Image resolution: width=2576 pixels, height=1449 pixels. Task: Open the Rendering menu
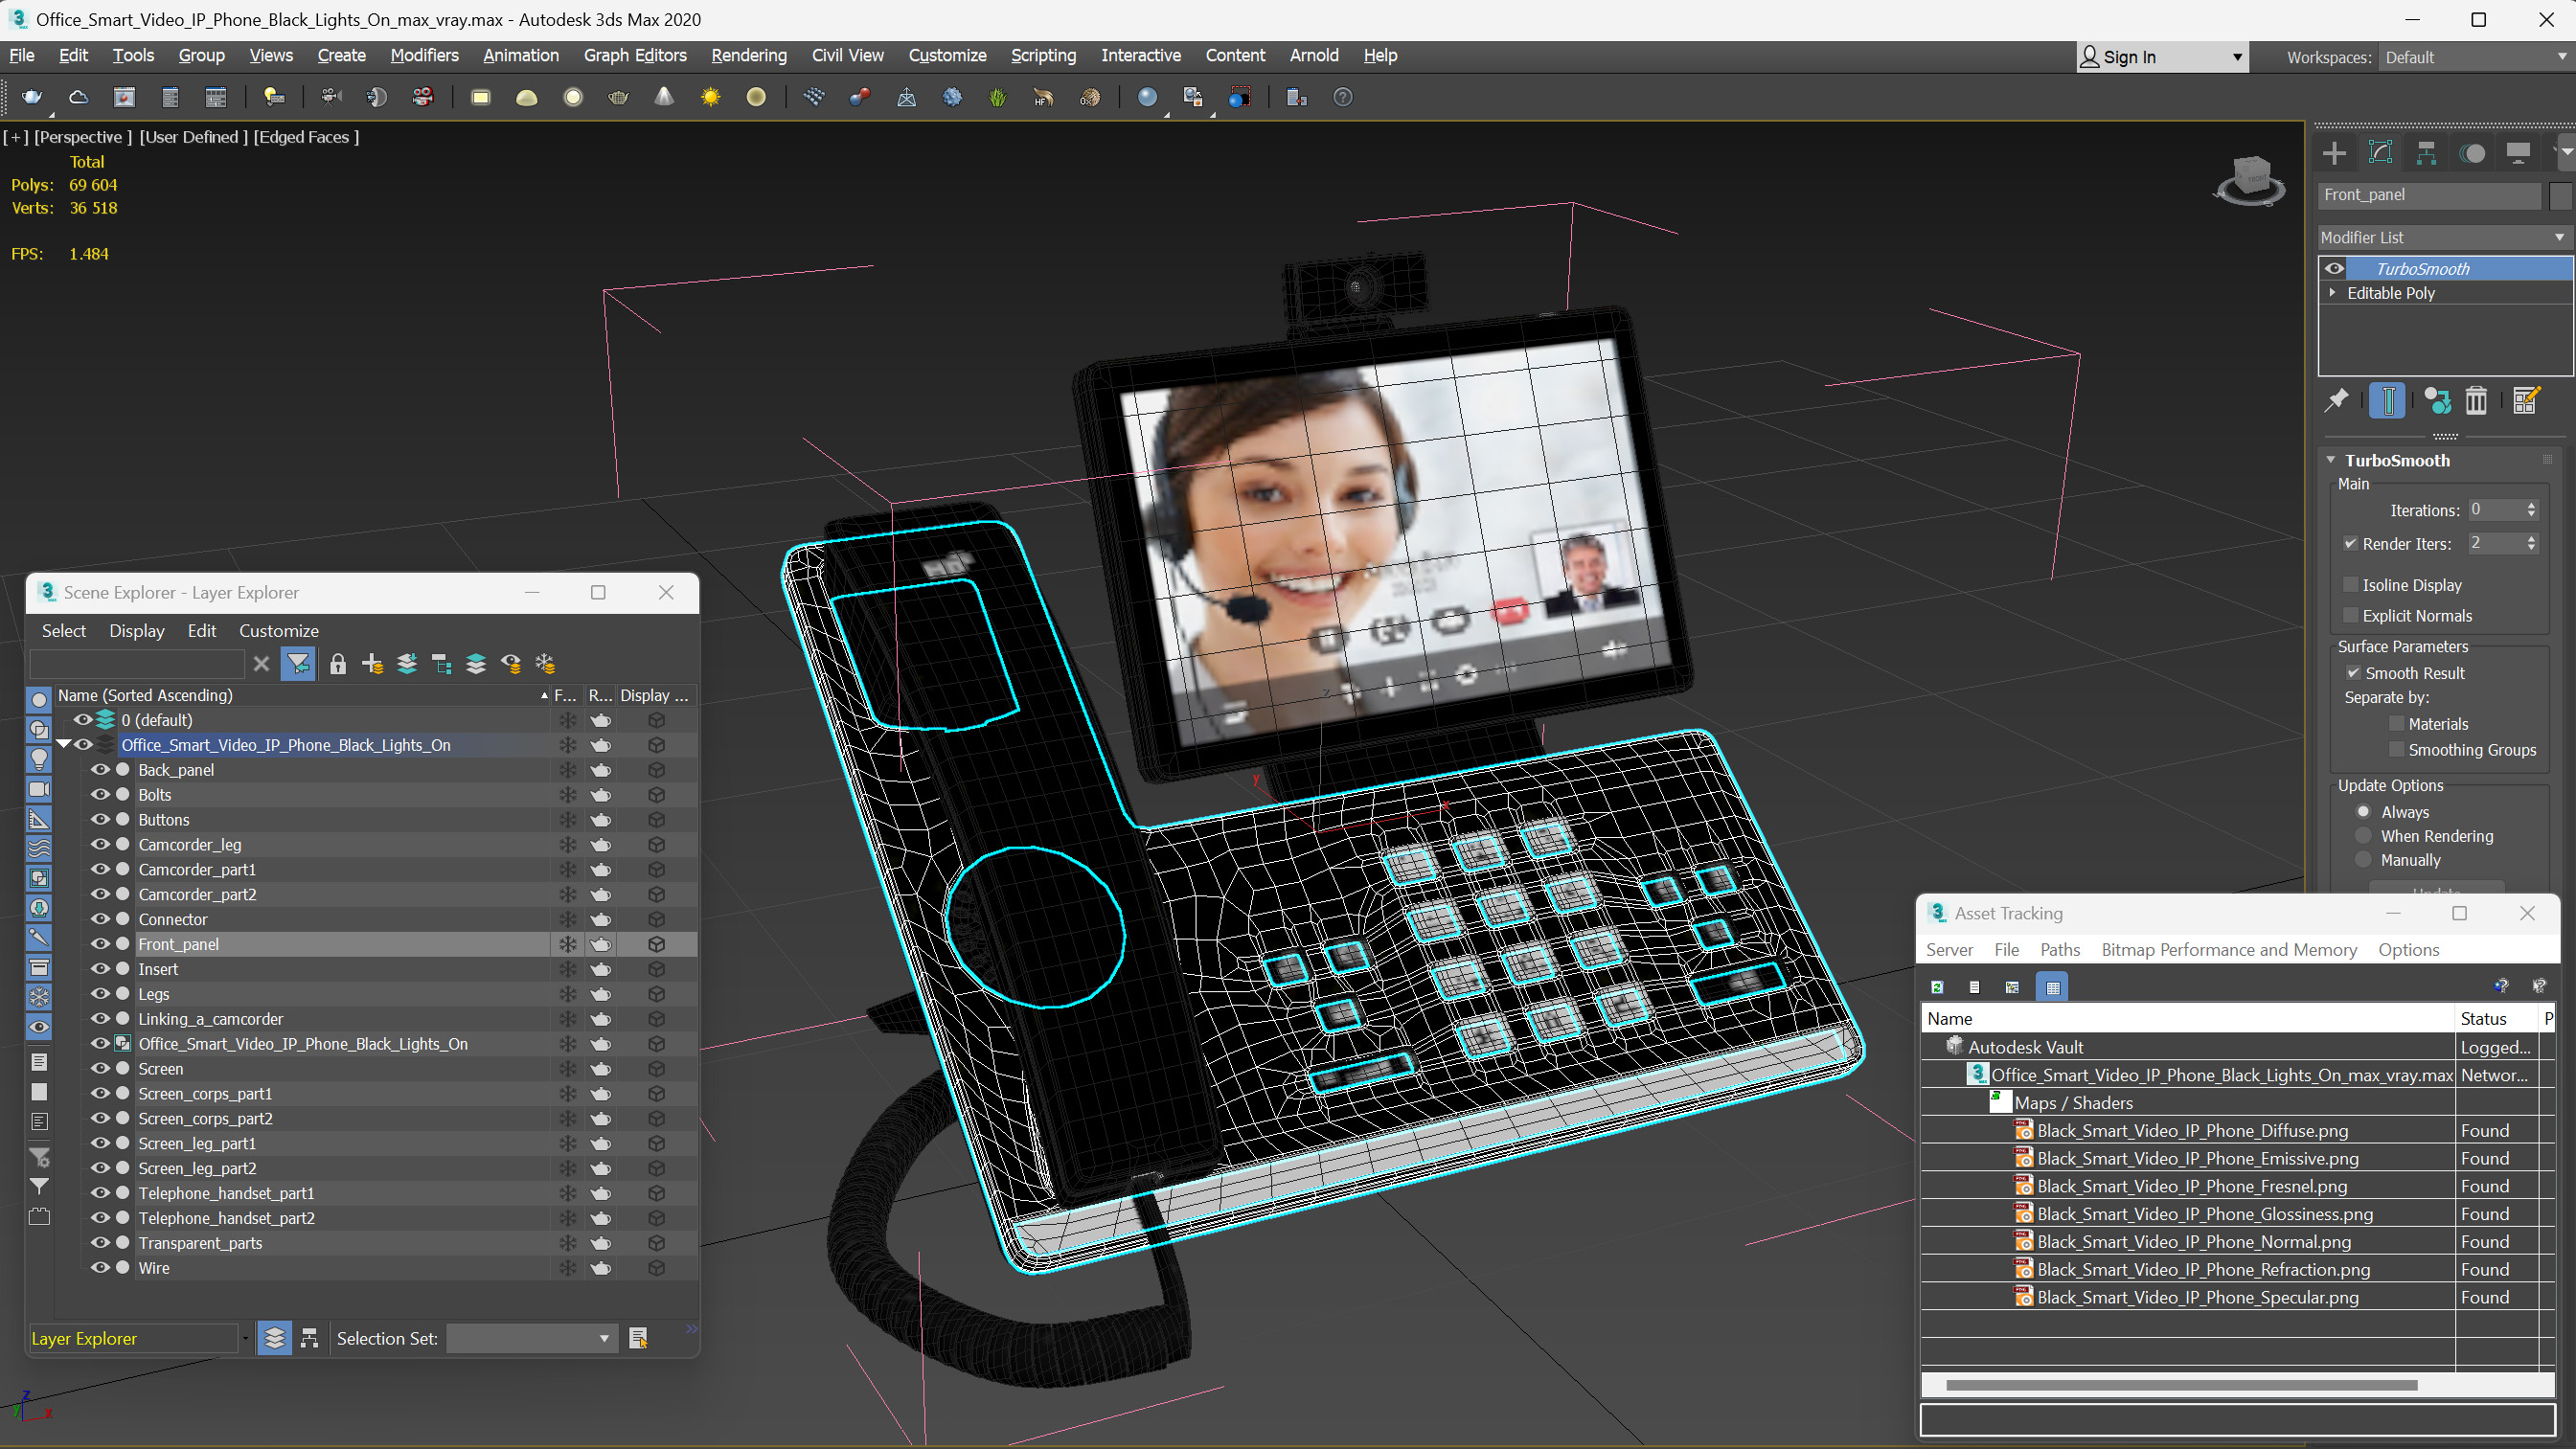point(748,55)
